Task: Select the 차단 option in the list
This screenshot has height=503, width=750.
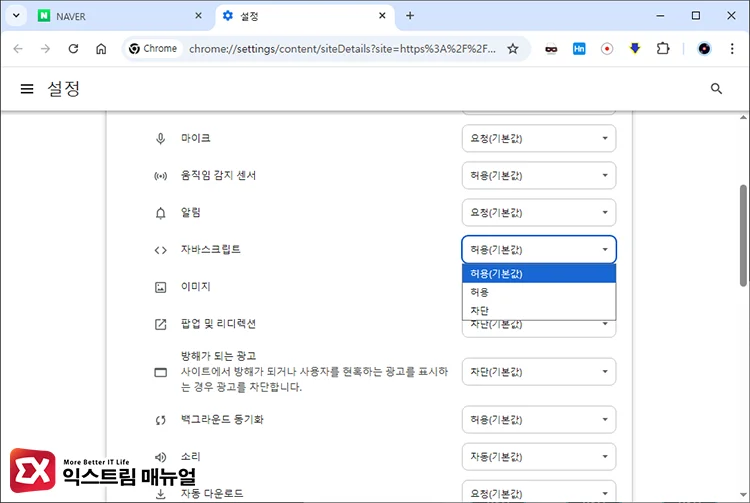Action: [x=539, y=310]
